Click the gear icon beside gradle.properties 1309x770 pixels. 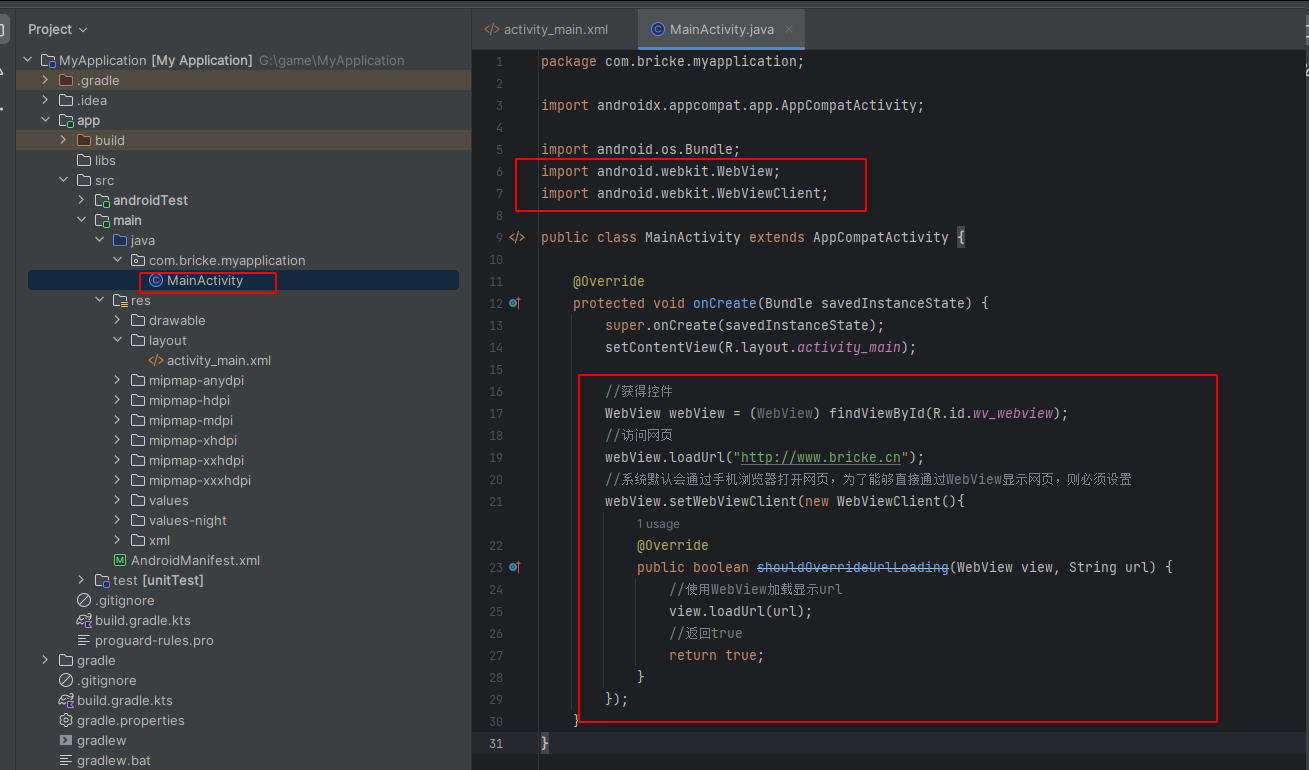(x=66, y=720)
